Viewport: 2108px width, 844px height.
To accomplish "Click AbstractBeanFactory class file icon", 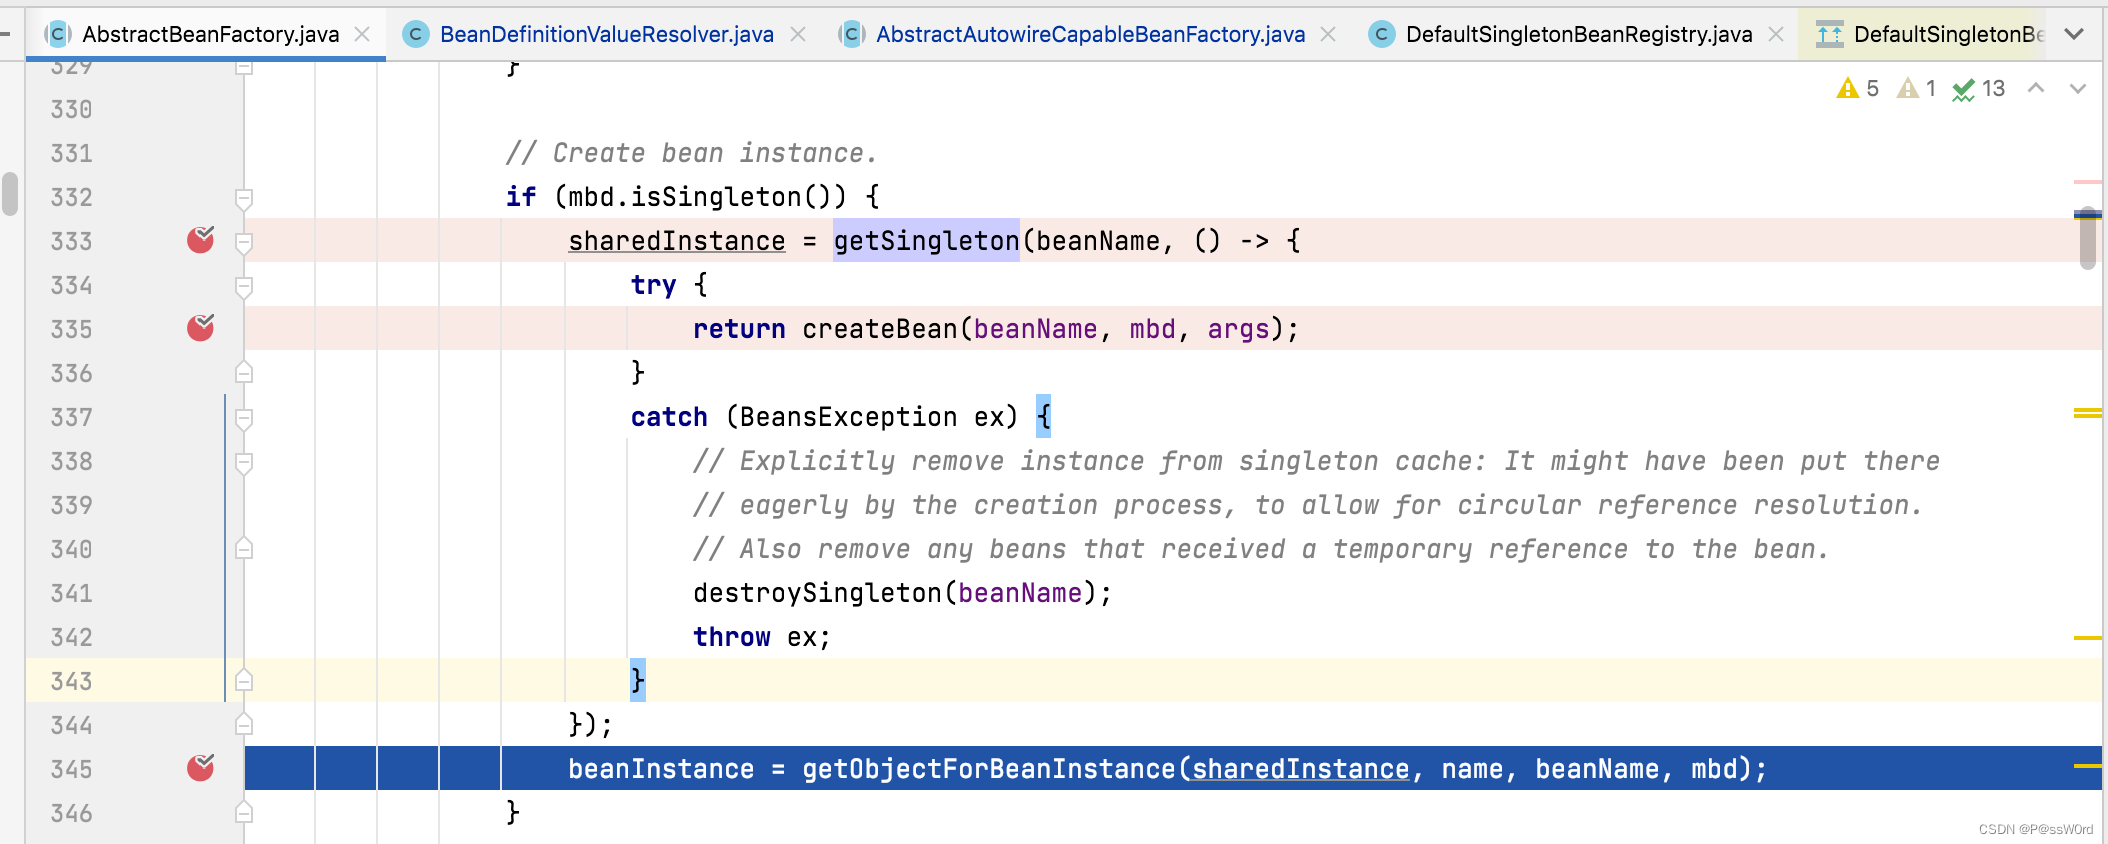I will (58, 35).
